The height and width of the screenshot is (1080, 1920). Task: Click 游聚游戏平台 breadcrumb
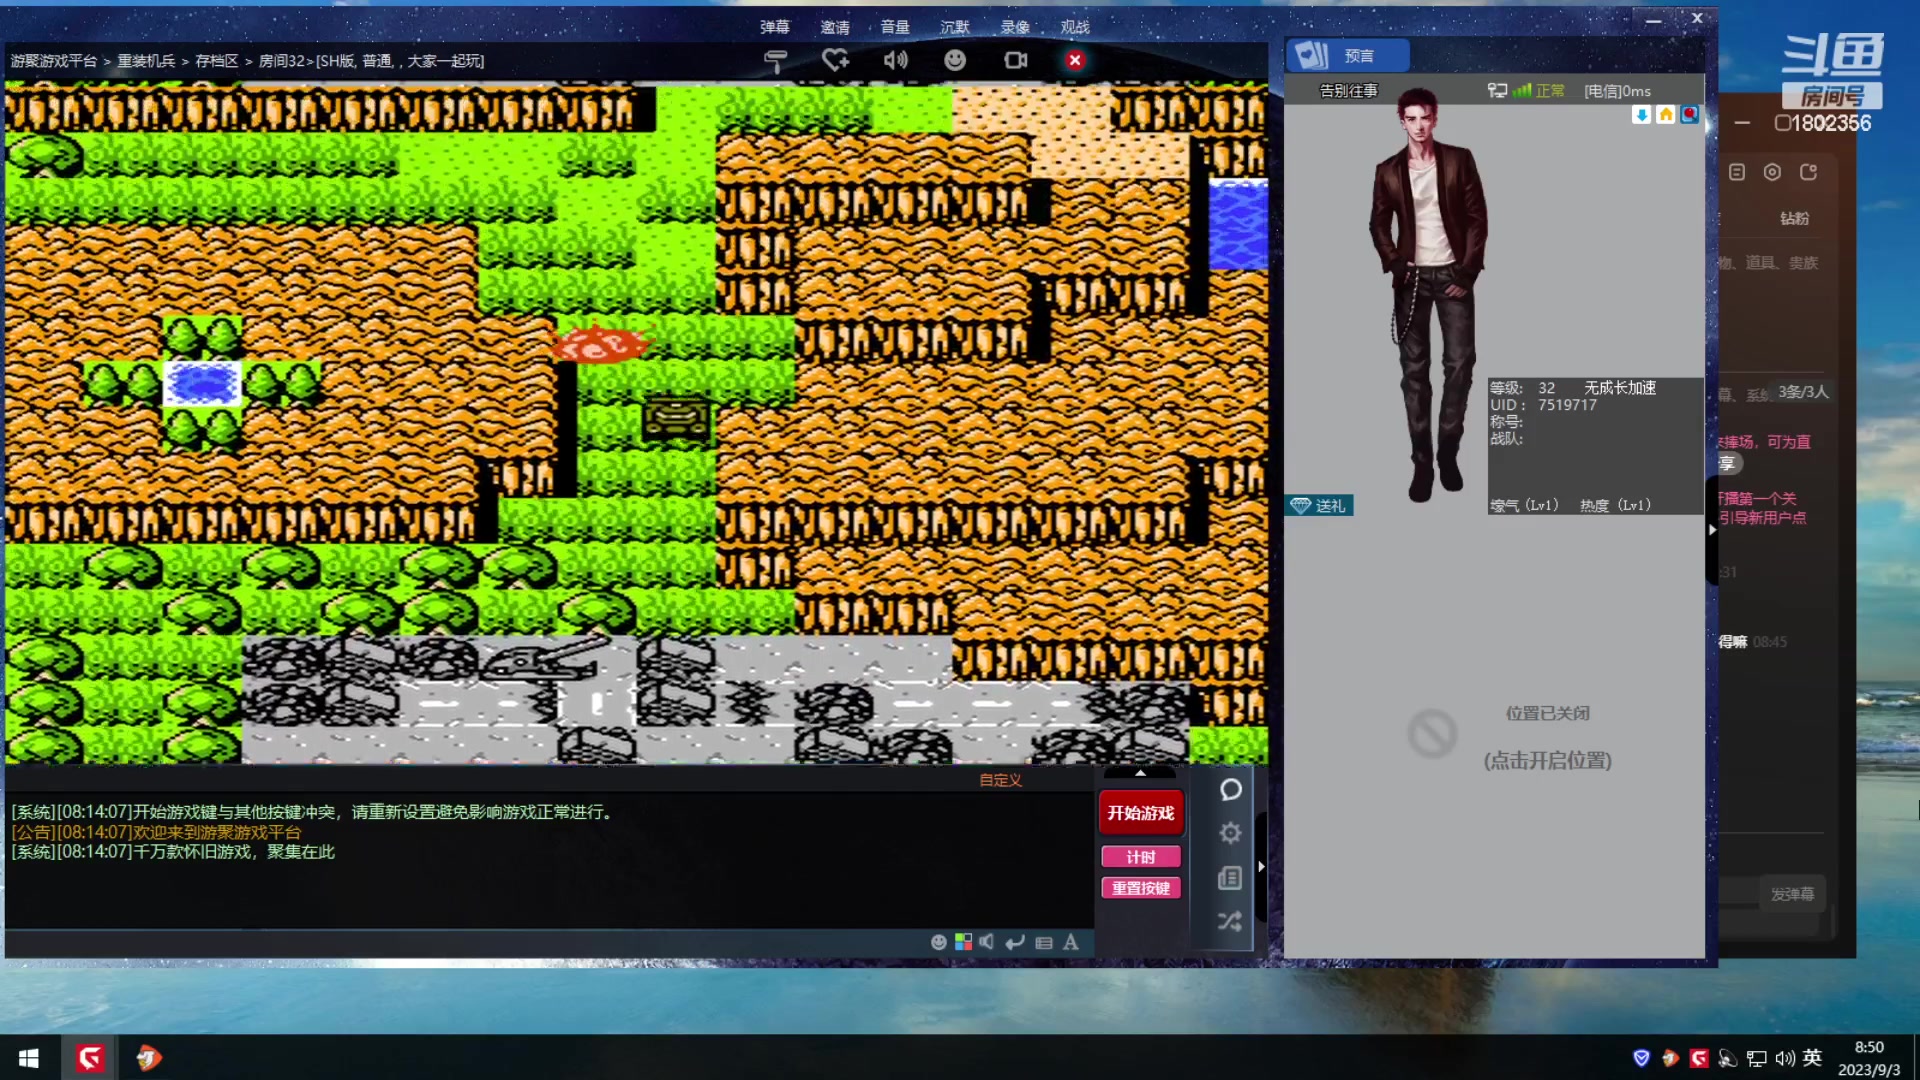pos(54,61)
